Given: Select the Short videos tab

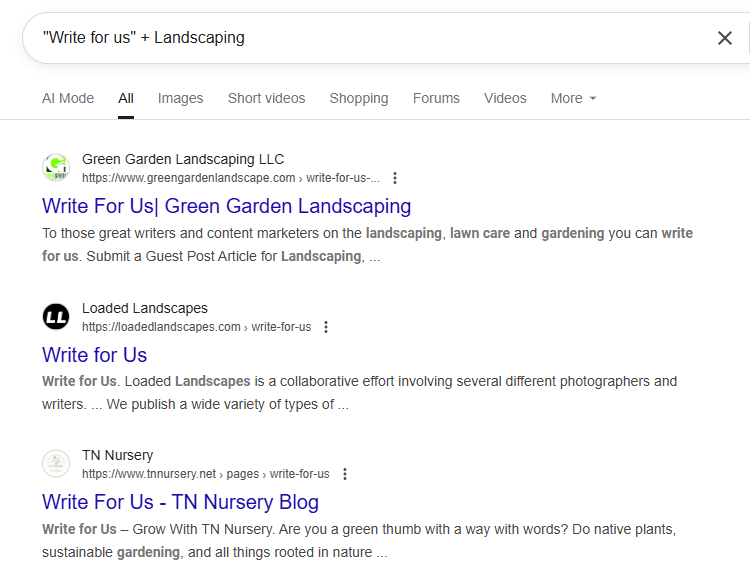Looking at the screenshot, I should (x=266, y=98).
